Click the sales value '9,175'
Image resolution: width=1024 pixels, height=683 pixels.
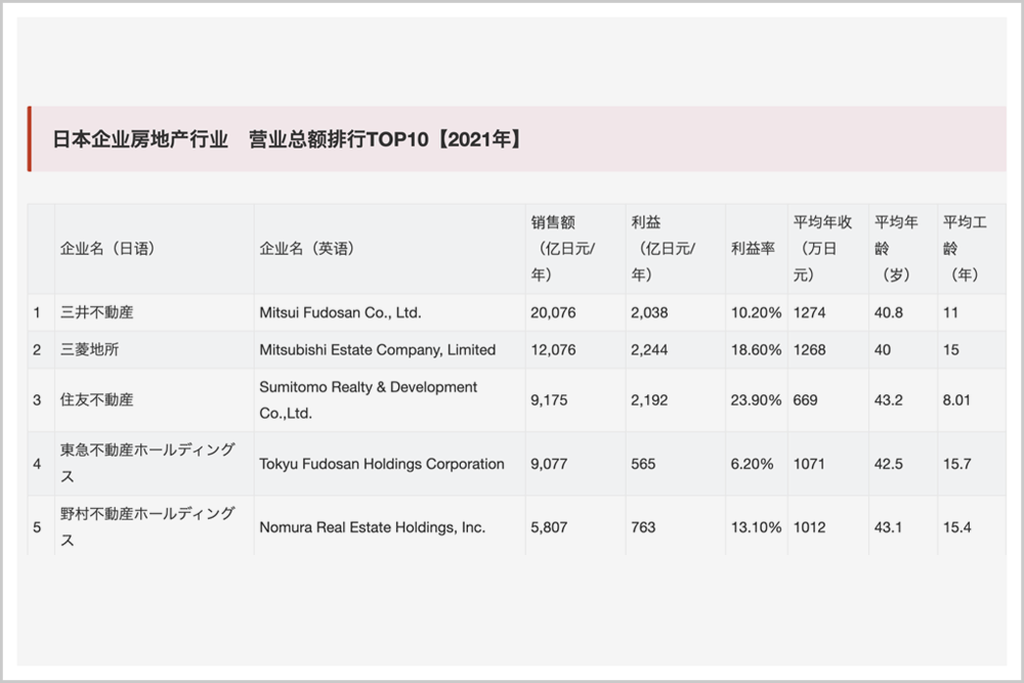click(x=549, y=400)
